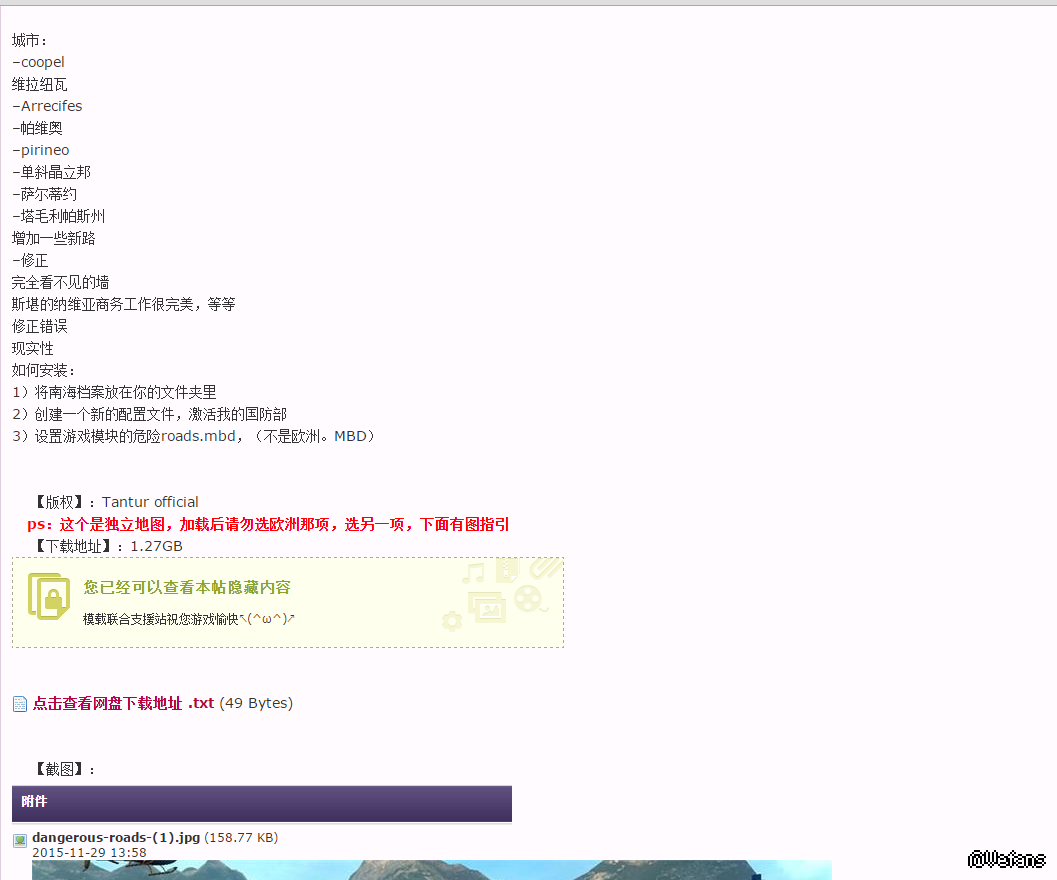Screen dimensions: 1057x880
Task: Click the city entry -单斜晶立邦
Action: click(51, 173)
